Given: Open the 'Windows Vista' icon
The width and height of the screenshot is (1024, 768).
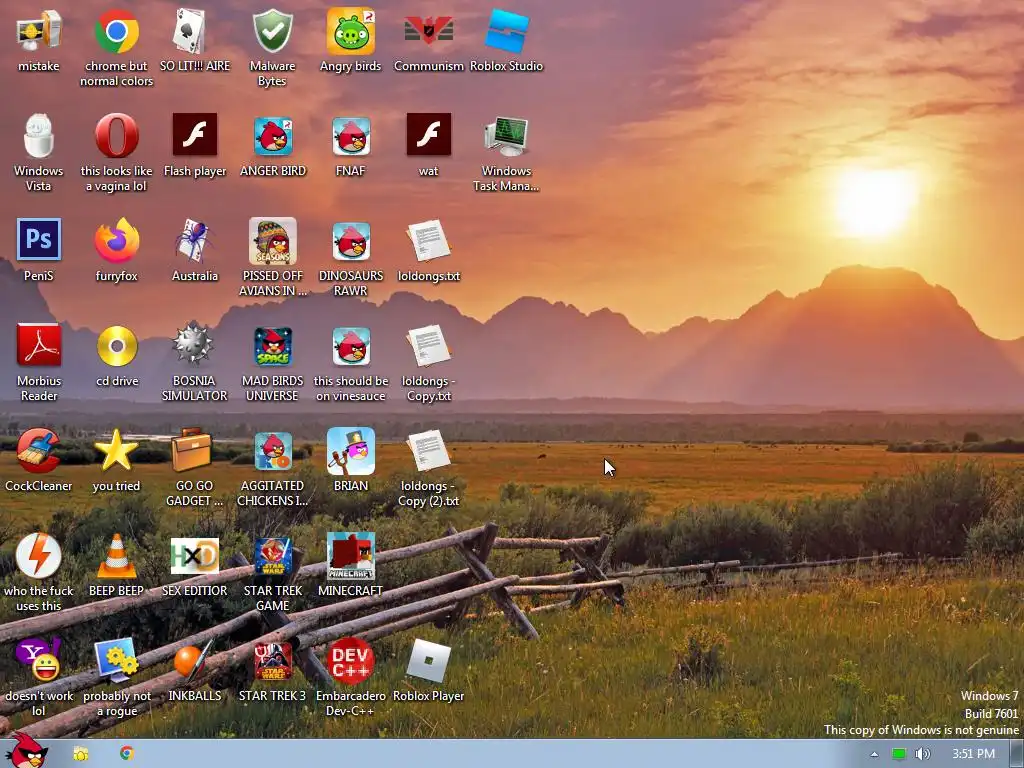Looking at the screenshot, I should coord(39,136).
